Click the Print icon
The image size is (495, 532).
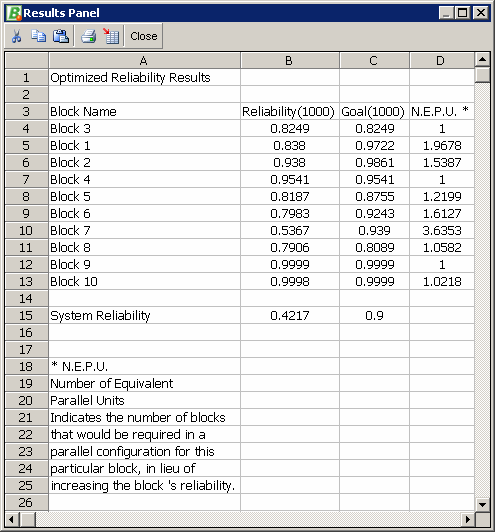89,36
